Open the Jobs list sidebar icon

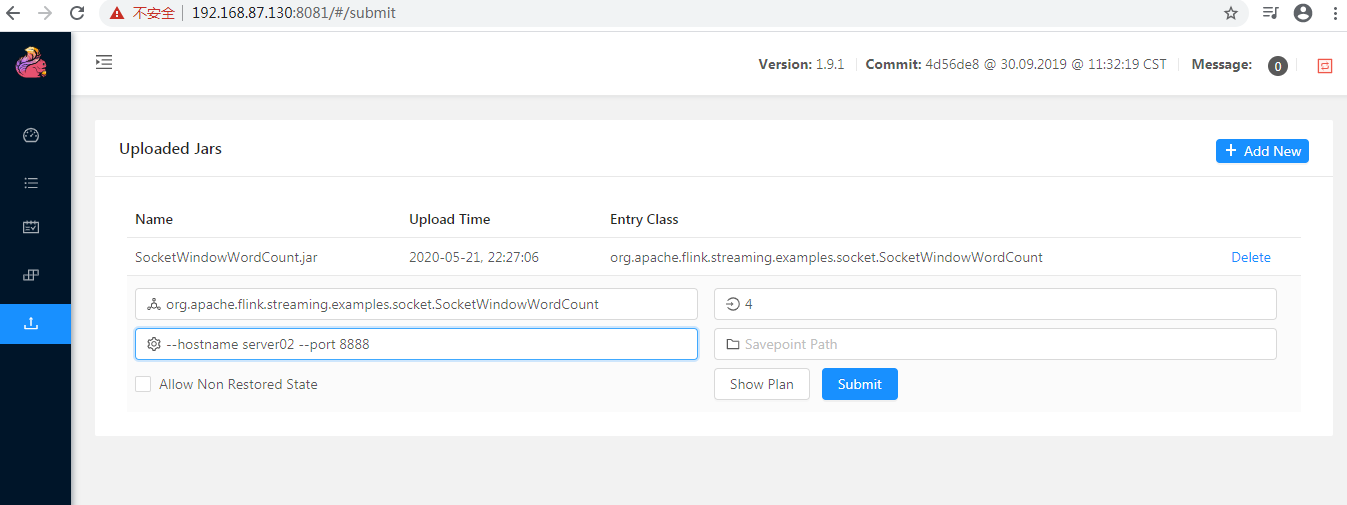[31, 183]
